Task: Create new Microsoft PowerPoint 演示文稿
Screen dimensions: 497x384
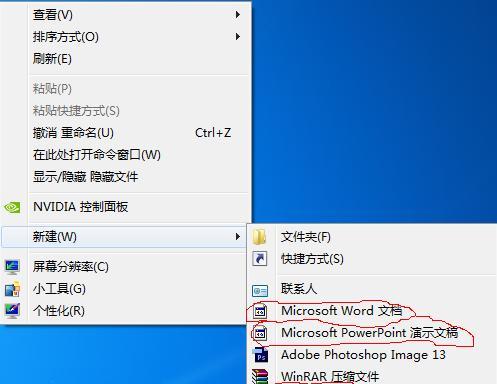Action: (x=372, y=333)
